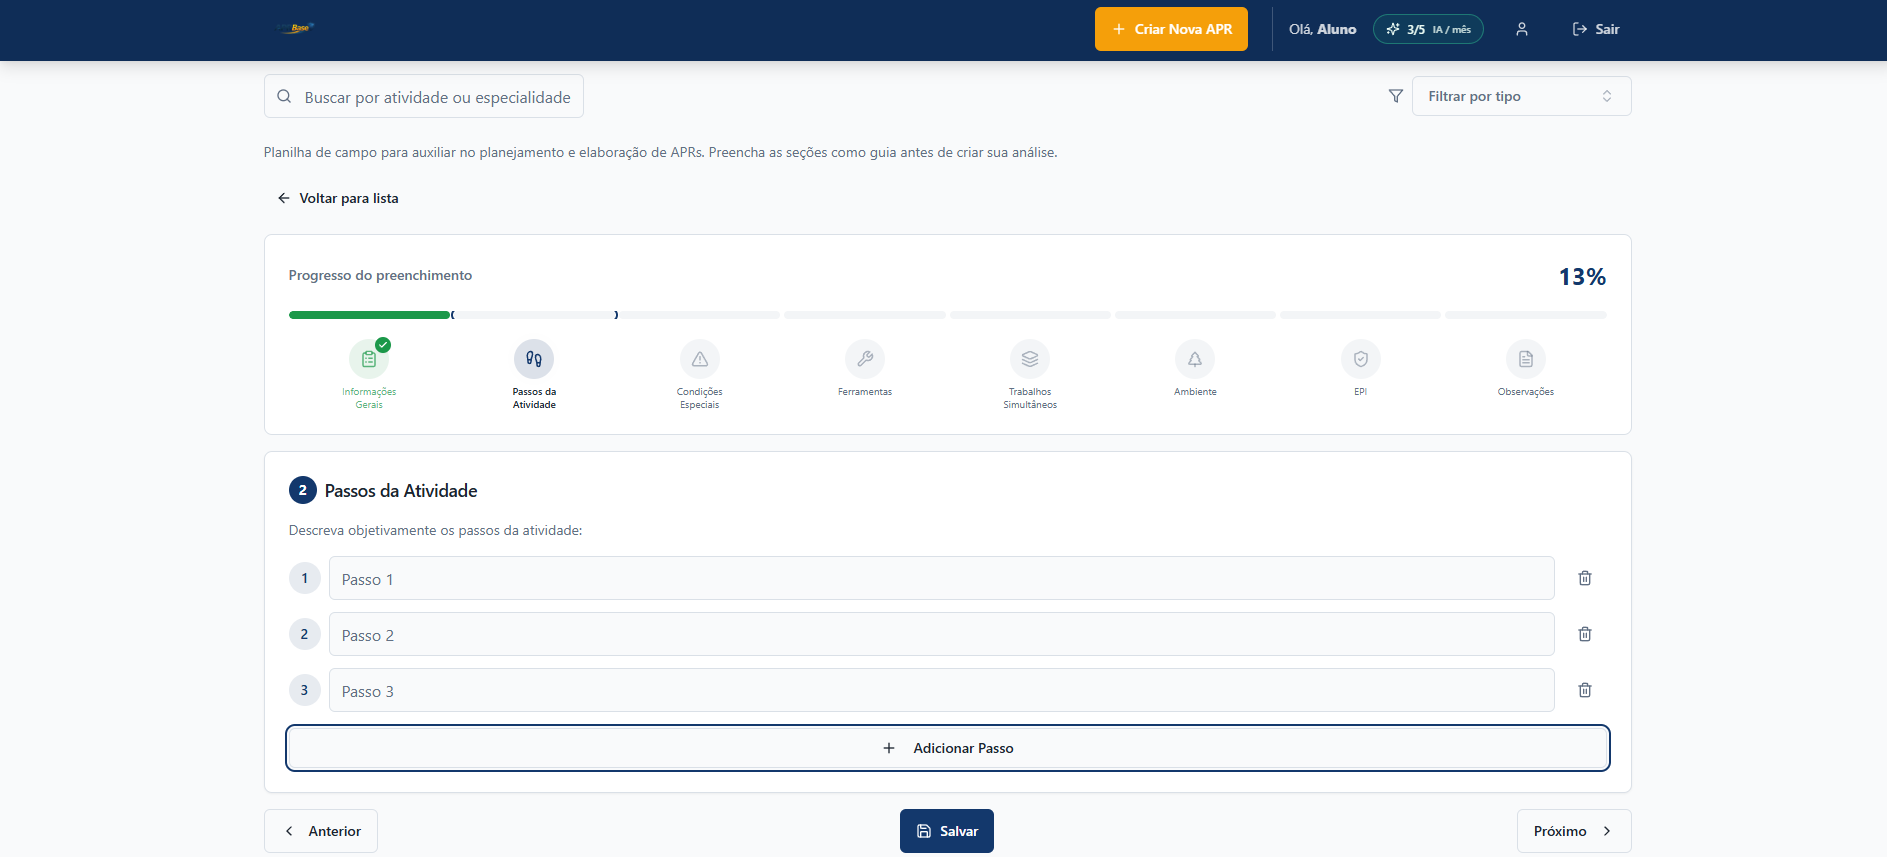Click Voltar para lista link

[x=338, y=198]
